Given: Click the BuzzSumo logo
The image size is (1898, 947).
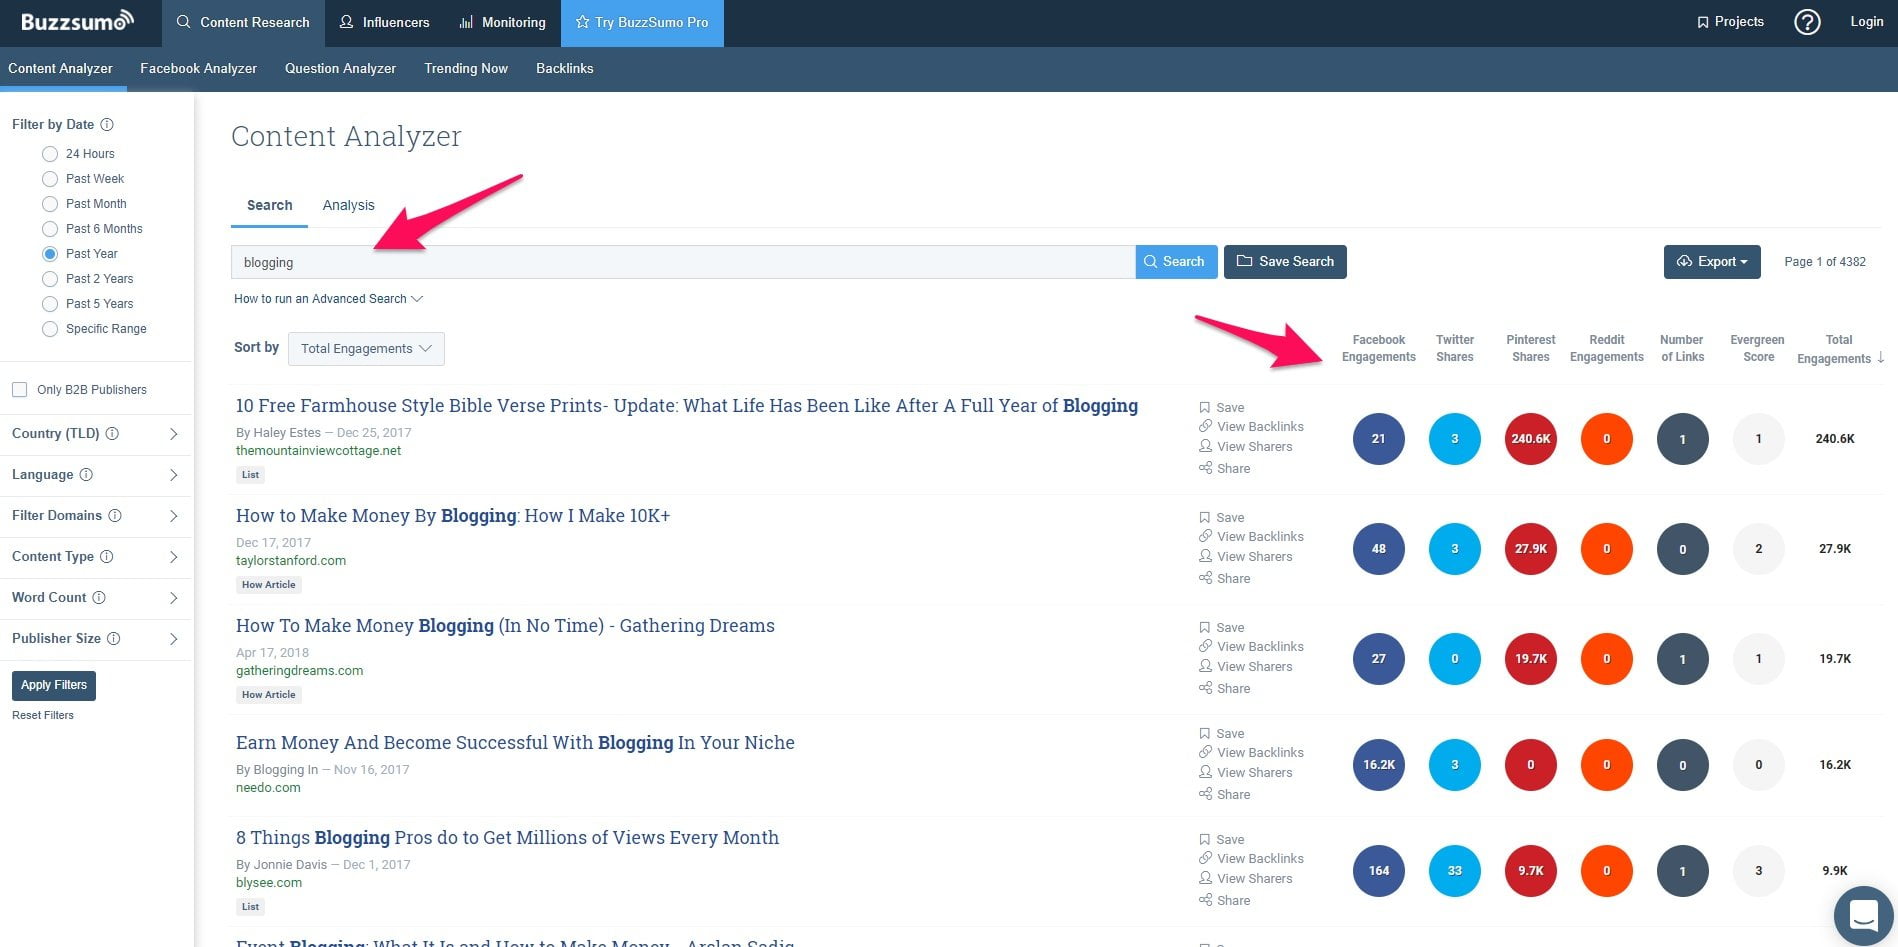Looking at the screenshot, I should click(77, 21).
